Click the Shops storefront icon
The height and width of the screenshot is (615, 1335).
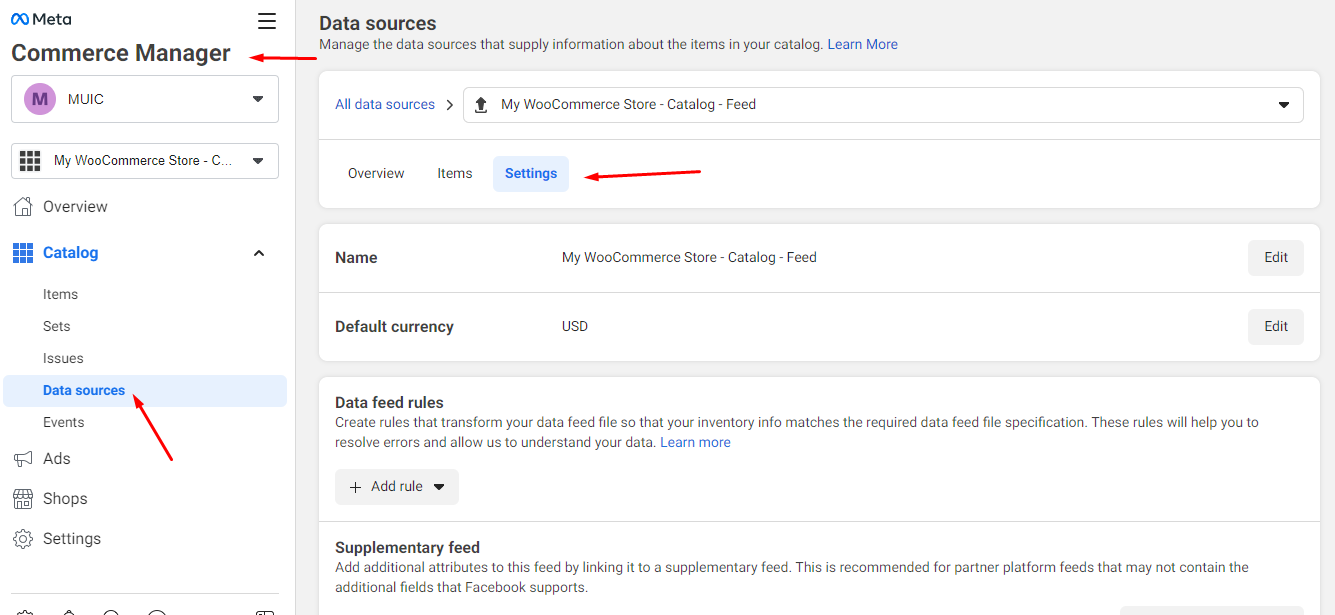(x=23, y=499)
